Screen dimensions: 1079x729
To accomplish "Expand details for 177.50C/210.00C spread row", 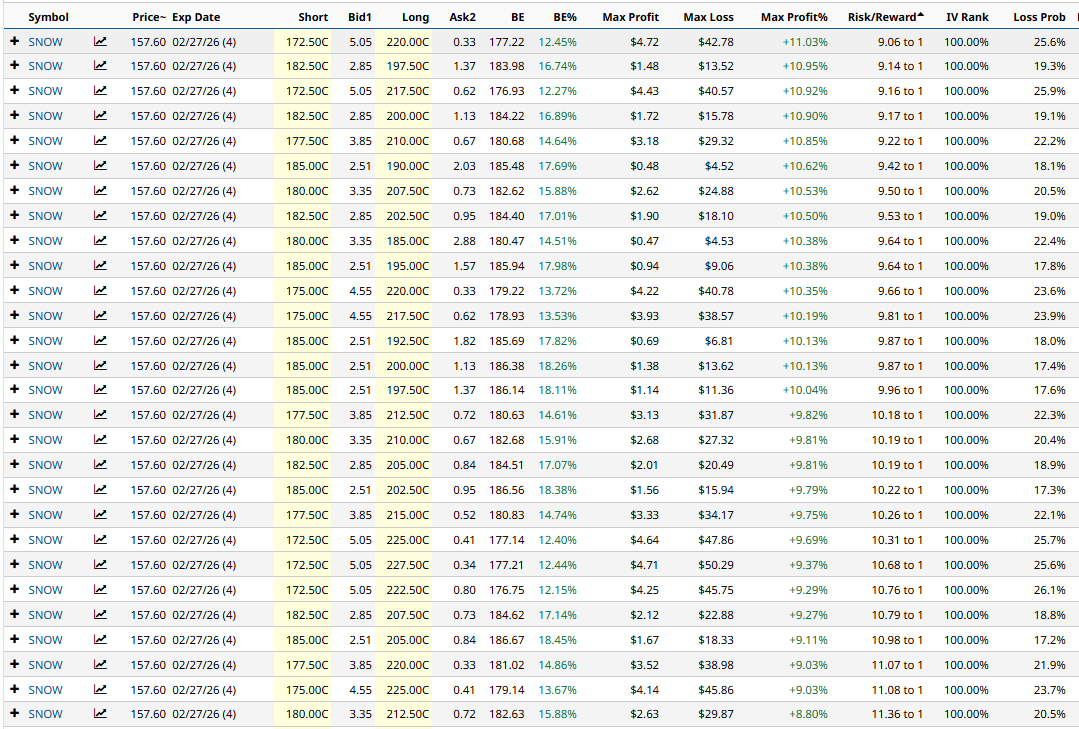I will pos(15,141).
